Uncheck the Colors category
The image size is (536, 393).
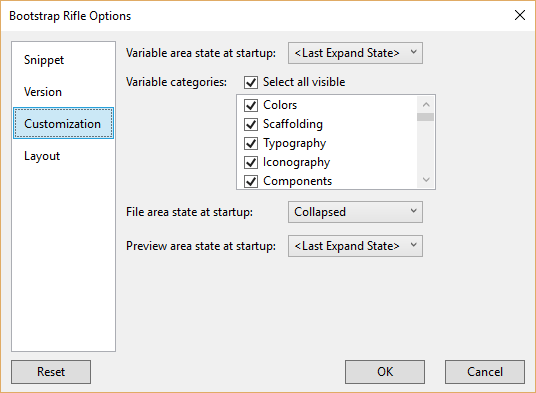pos(251,105)
